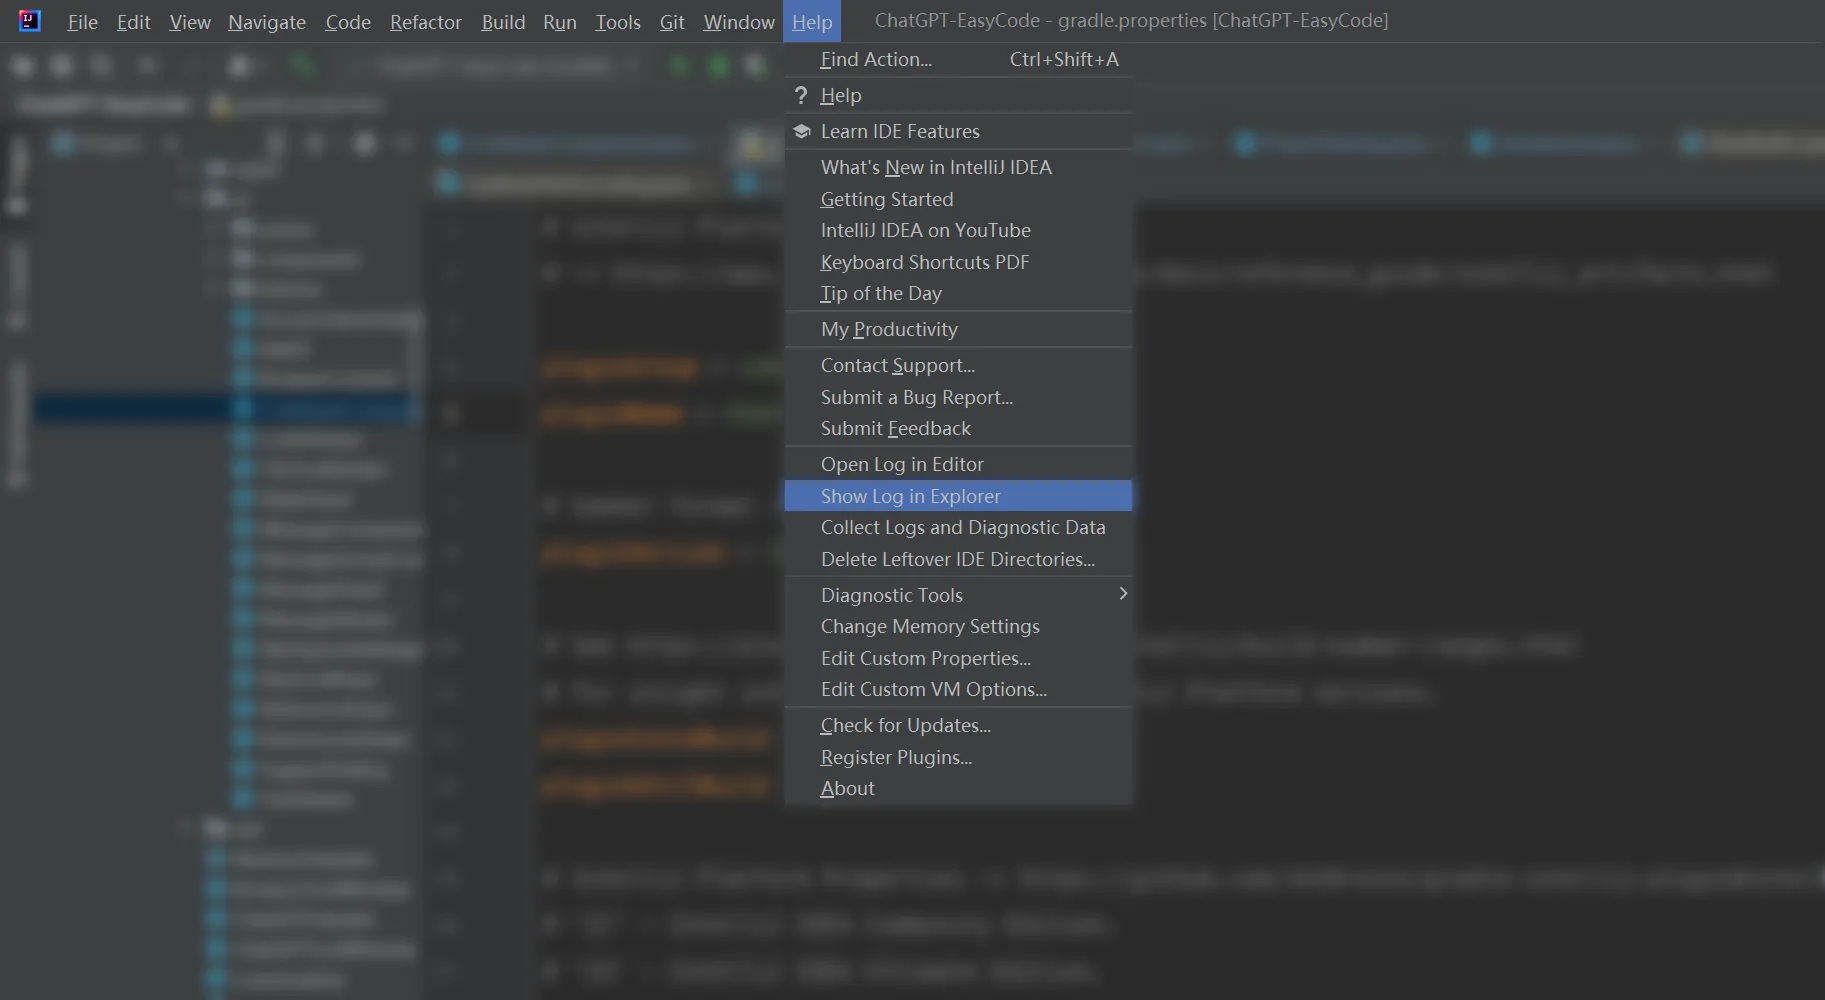Choose Submit Feedback
The image size is (1825, 1000).
click(x=958, y=428)
